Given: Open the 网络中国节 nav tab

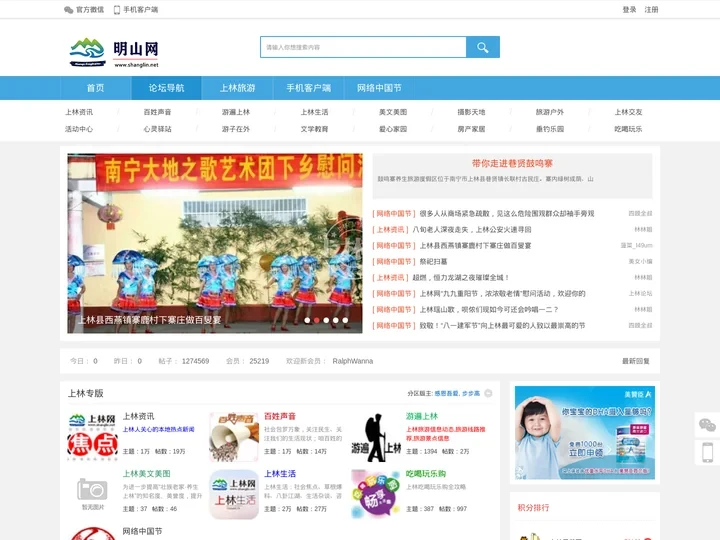Looking at the screenshot, I should 379,88.
